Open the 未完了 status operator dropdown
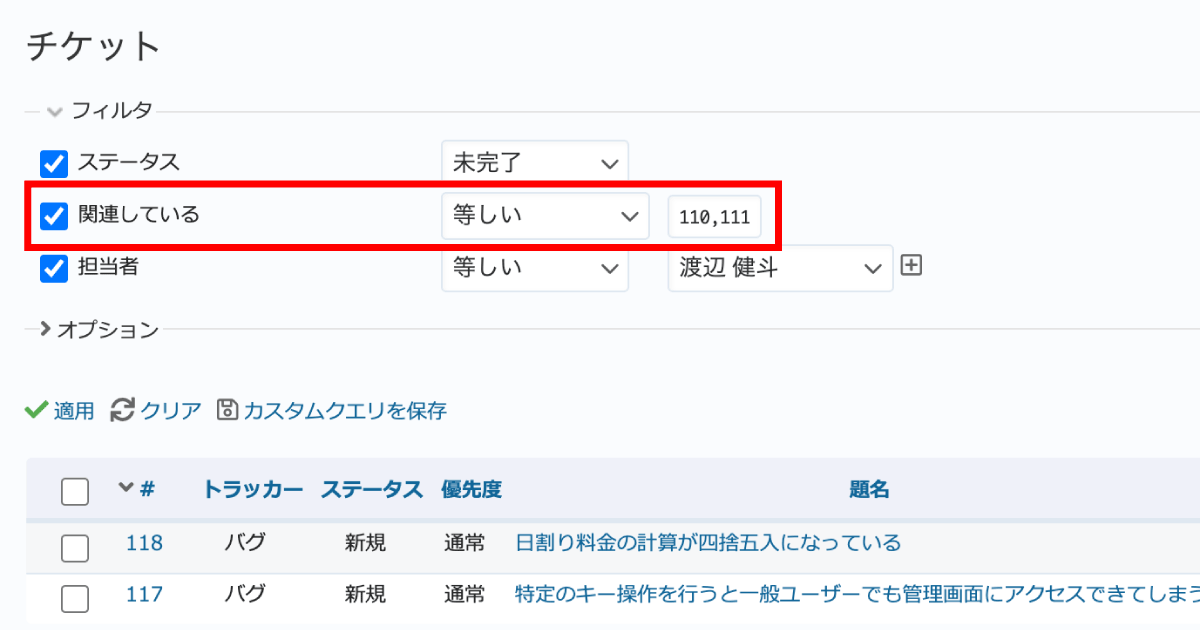The width and height of the screenshot is (1200, 630). coord(535,163)
